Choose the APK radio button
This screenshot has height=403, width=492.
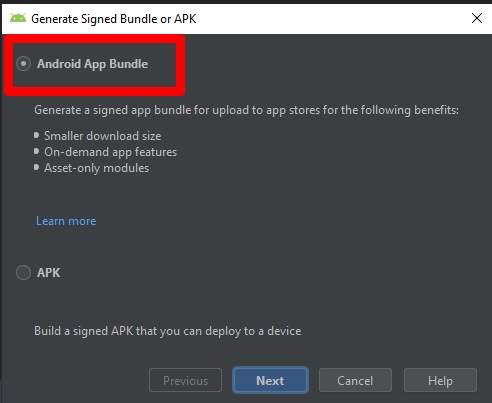(x=23, y=272)
